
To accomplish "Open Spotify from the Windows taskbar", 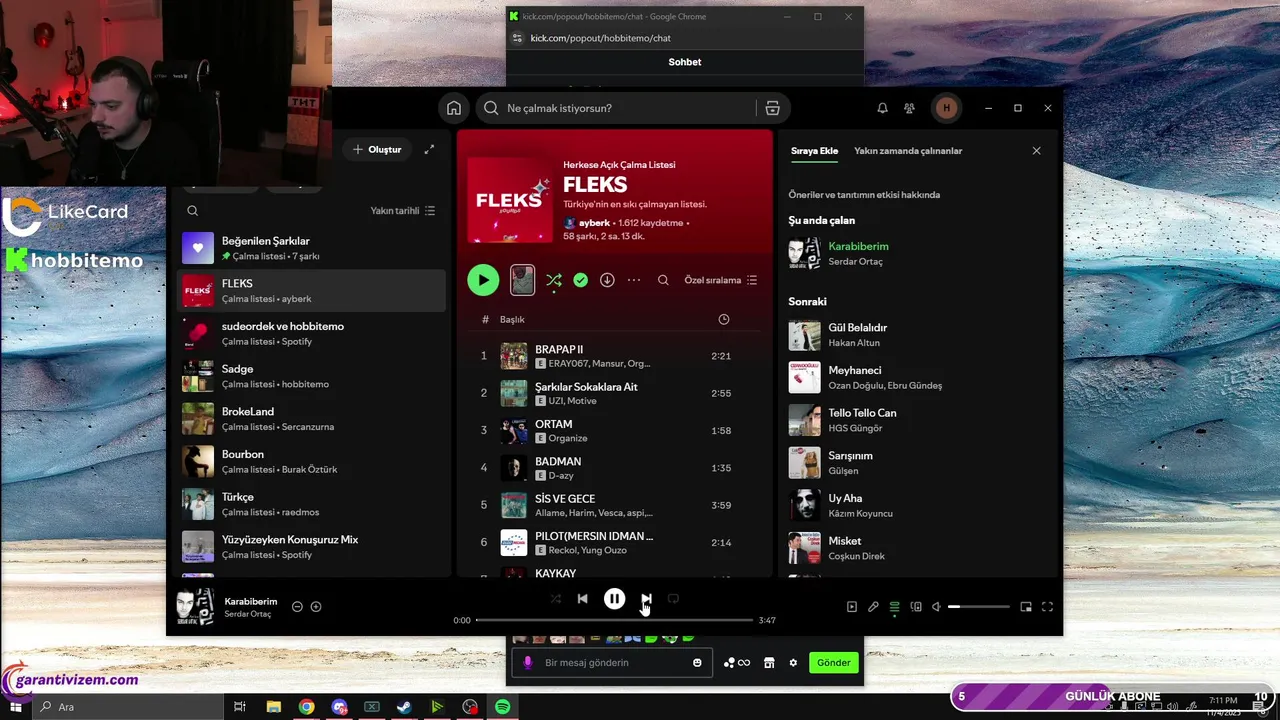I will pyautogui.click(x=503, y=707).
